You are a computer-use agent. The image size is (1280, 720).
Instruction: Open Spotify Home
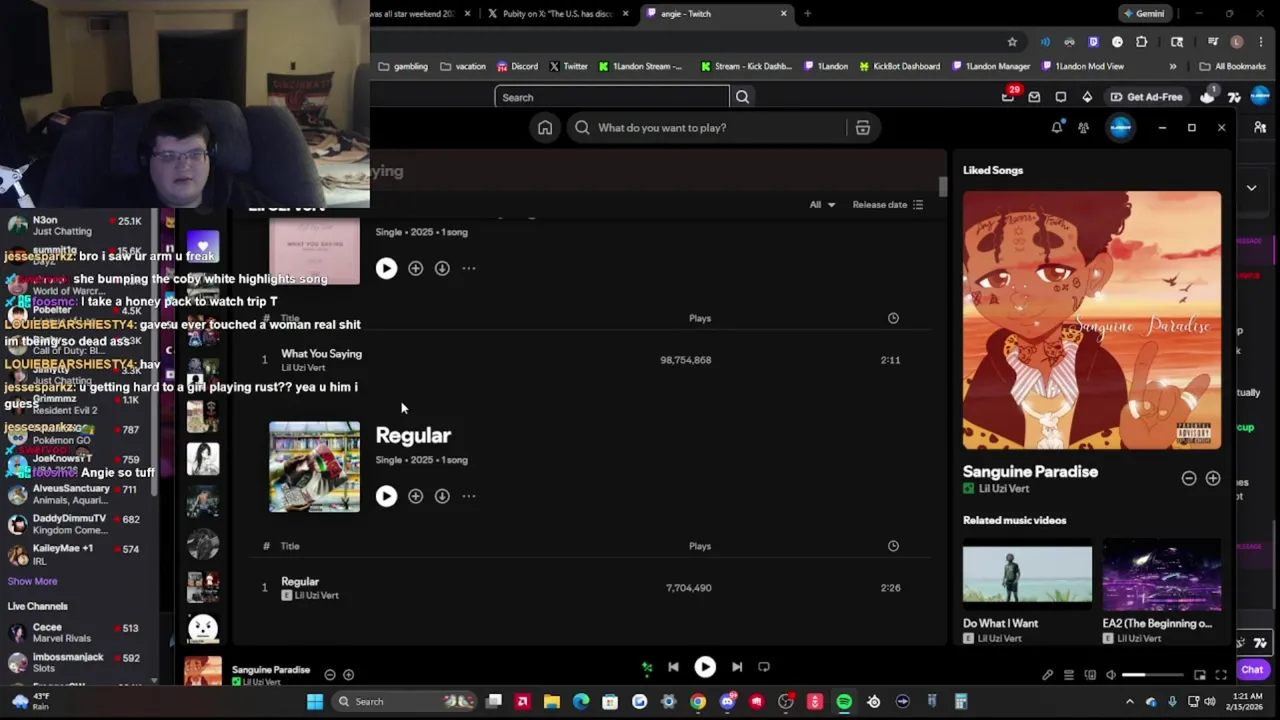tap(545, 128)
